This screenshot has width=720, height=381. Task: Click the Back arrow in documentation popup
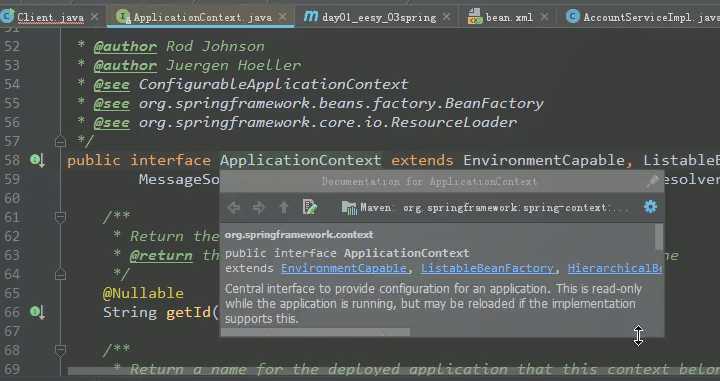click(x=234, y=208)
